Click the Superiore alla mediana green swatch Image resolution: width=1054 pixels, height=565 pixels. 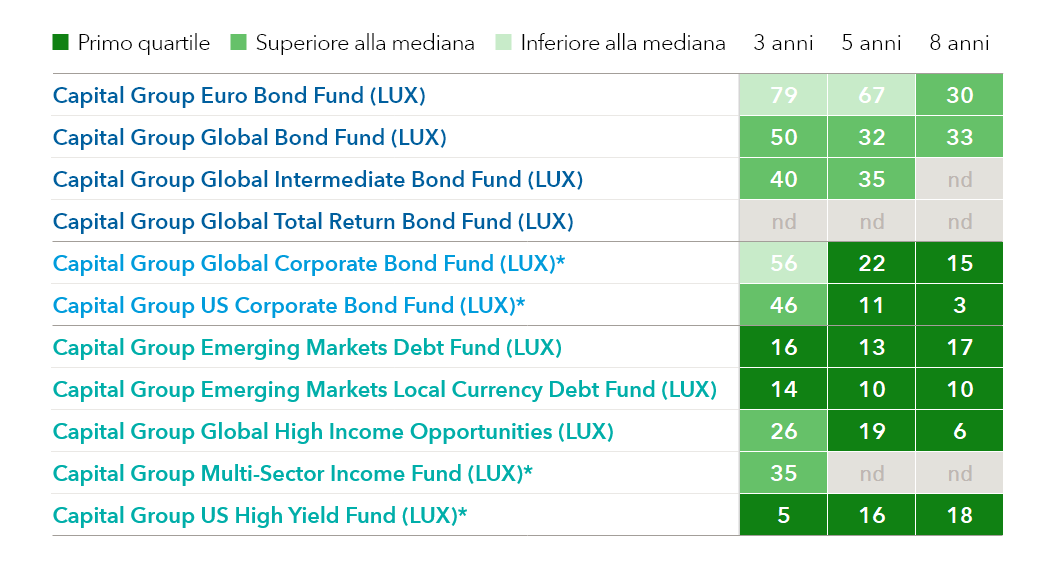(238, 42)
